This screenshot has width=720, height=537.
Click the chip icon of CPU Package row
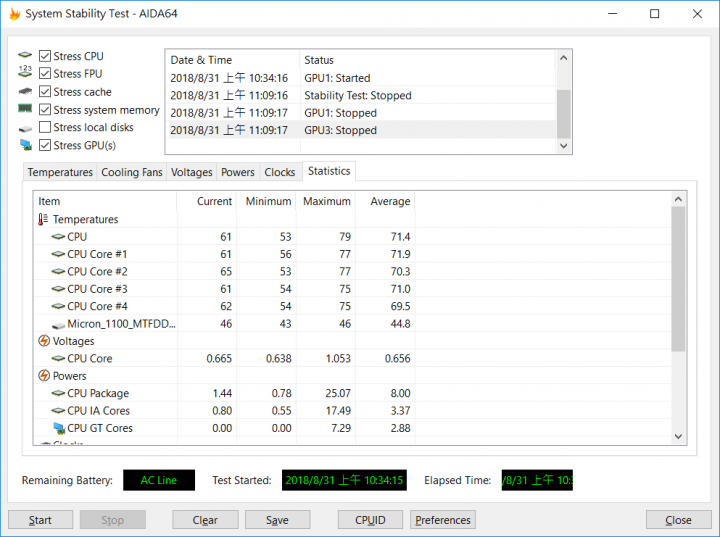click(58, 393)
